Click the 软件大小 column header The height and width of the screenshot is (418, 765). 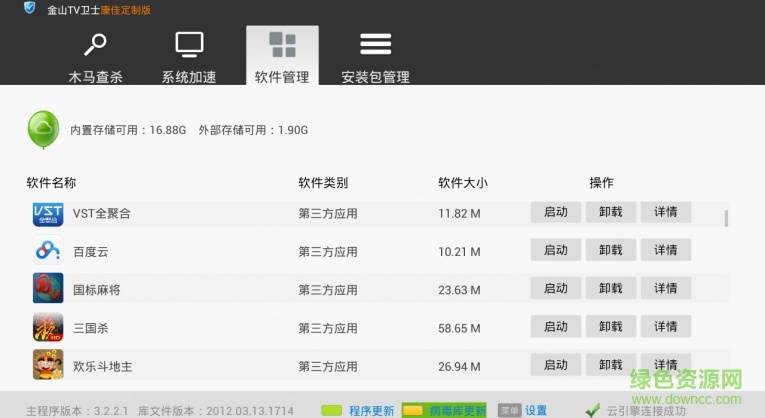tap(463, 183)
